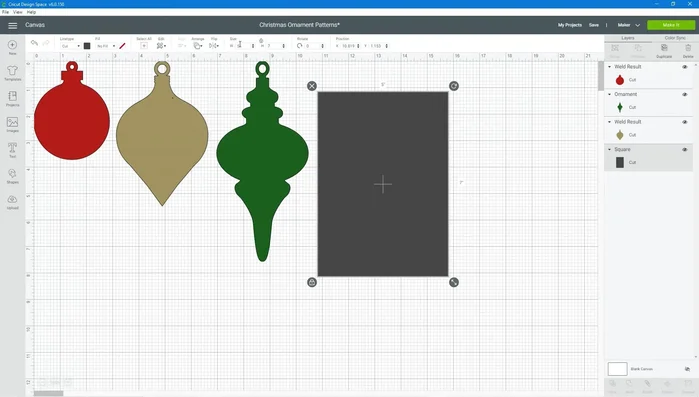Screen dimensions: 699x397
Task: Hide the Ornament layer
Action: [x=685, y=94]
